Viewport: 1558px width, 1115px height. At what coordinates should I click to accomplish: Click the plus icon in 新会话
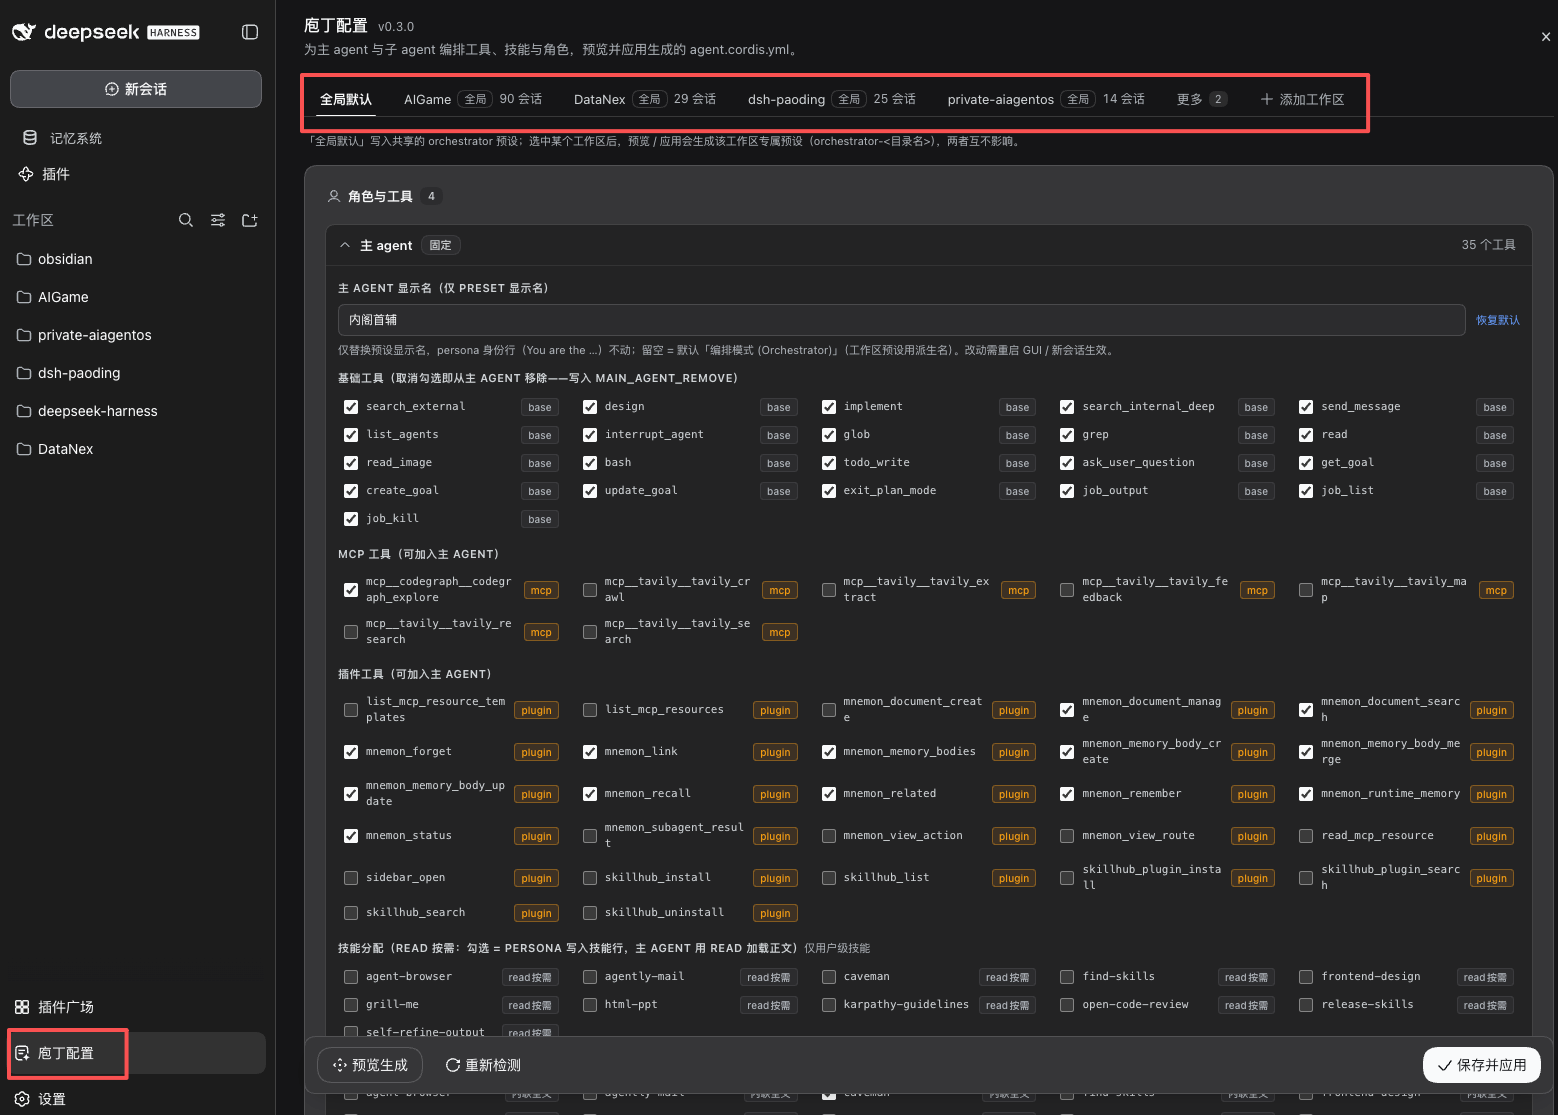tap(112, 89)
